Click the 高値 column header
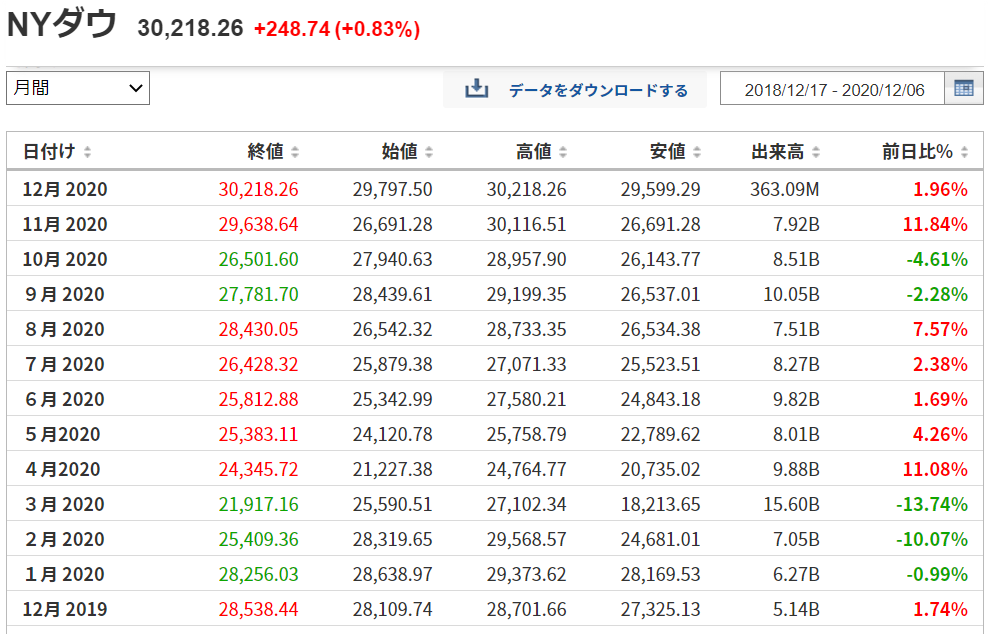 click(534, 152)
